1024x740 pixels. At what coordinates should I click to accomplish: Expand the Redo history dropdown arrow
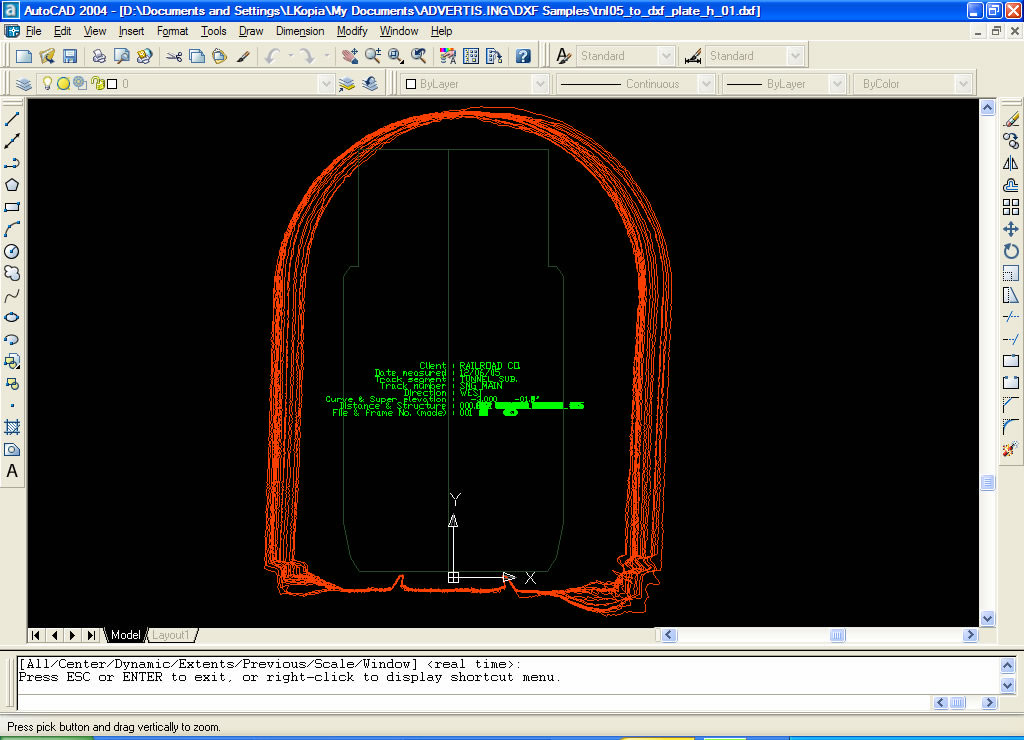[x=326, y=56]
